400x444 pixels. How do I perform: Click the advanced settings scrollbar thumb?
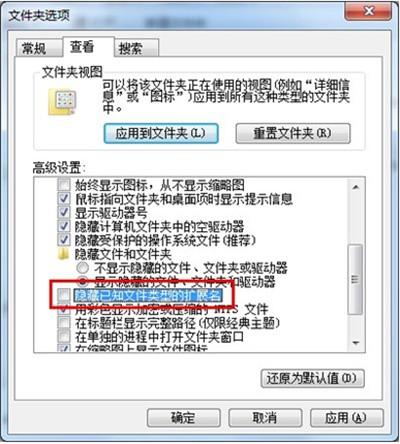click(x=355, y=279)
